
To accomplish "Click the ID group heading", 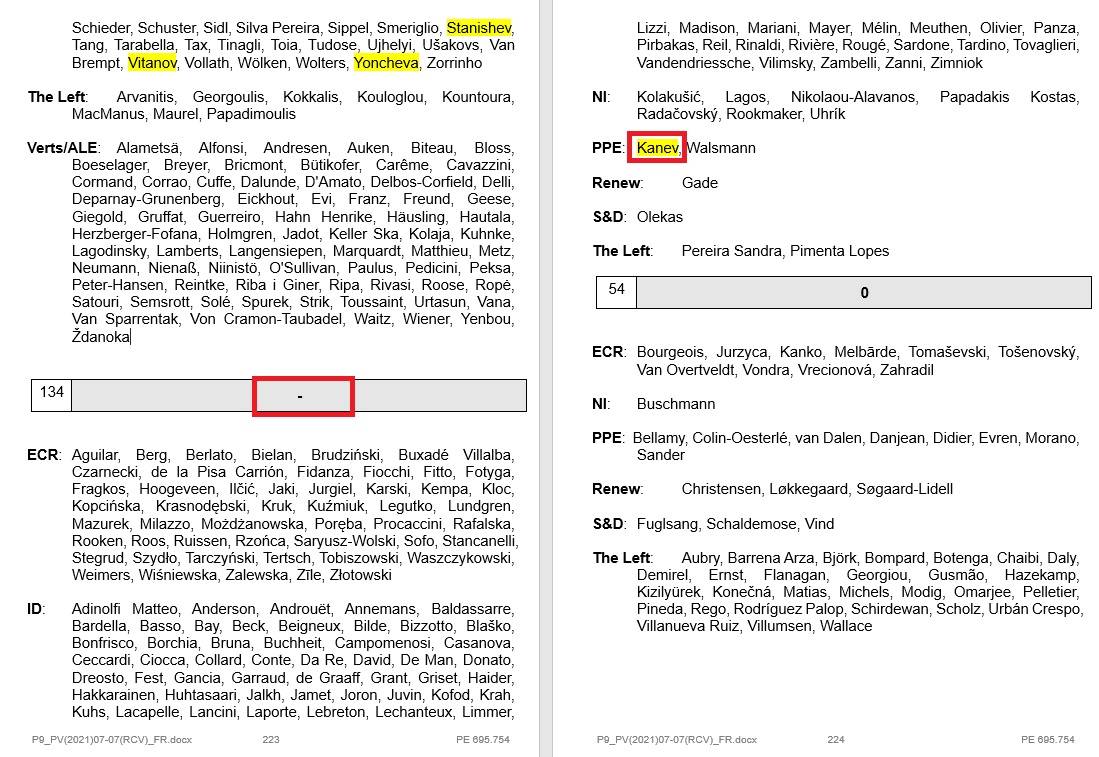I will [36, 609].
